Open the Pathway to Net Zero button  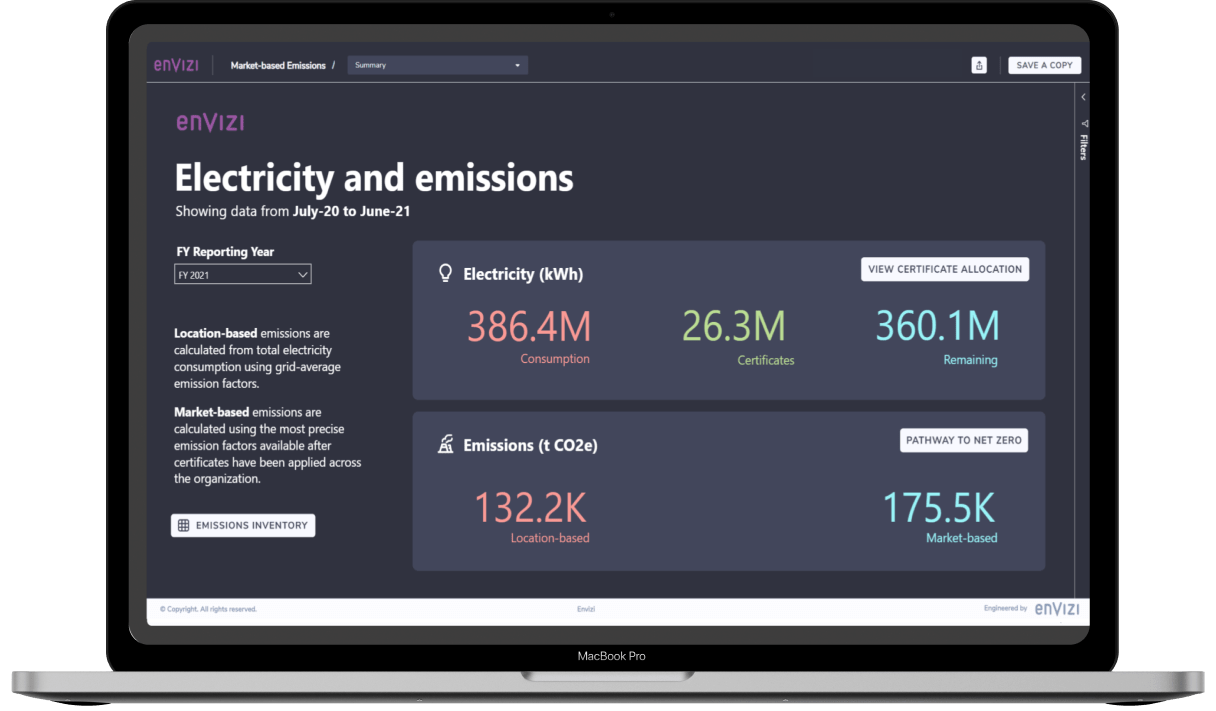tap(963, 440)
